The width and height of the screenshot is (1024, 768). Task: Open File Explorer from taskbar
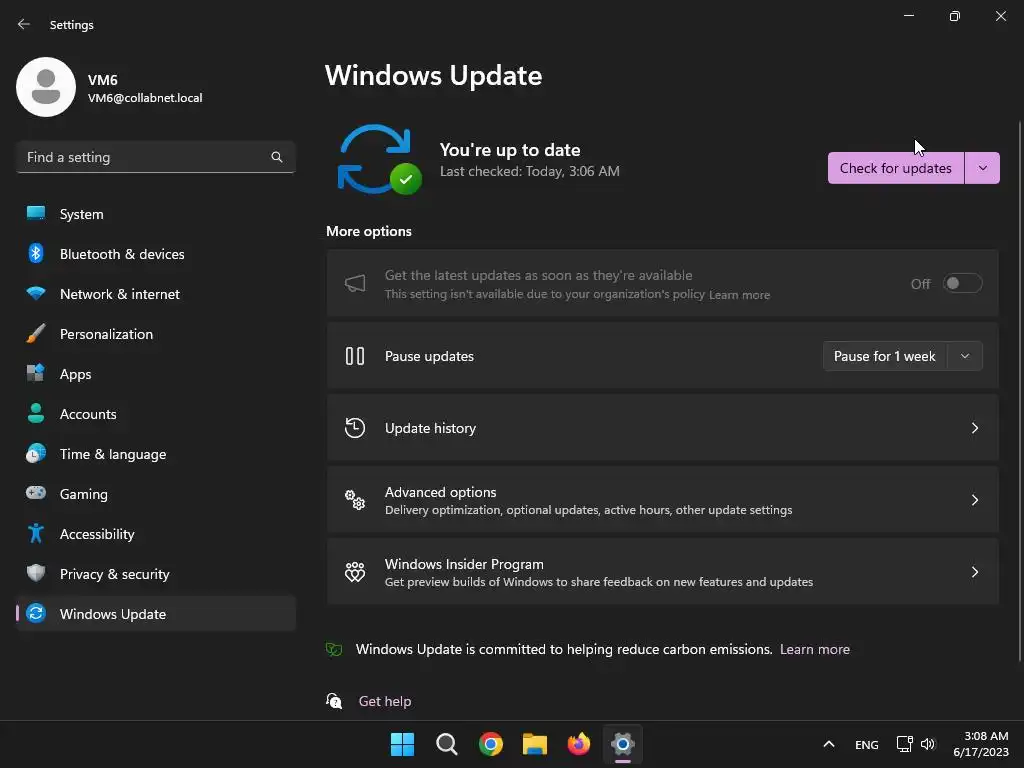[x=535, y=744]
